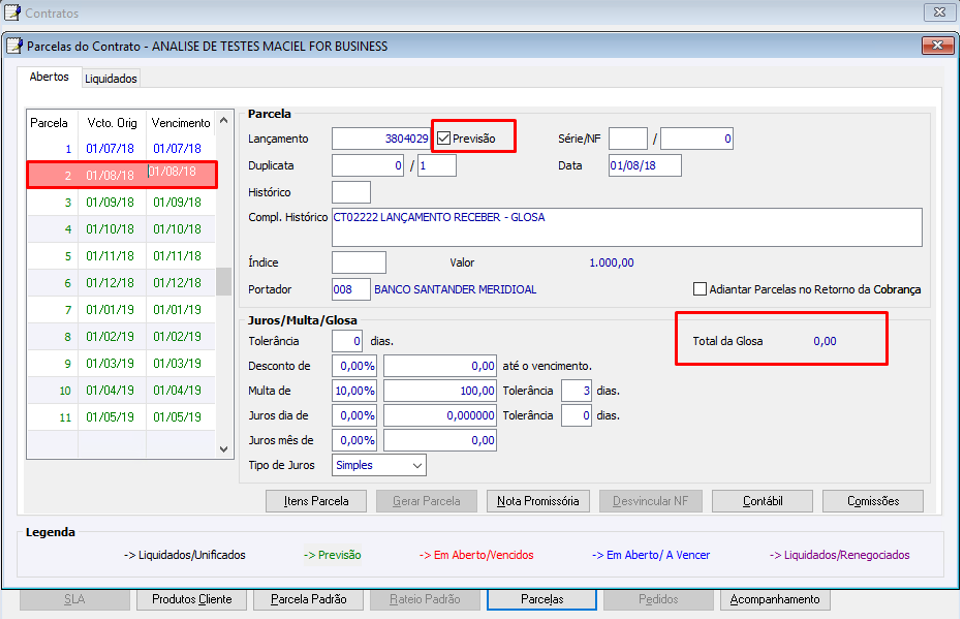The width and height of the screenshot is (960, 619).
Task: Click the Parcelas do Contrato window icon
Action: (14, 46)
